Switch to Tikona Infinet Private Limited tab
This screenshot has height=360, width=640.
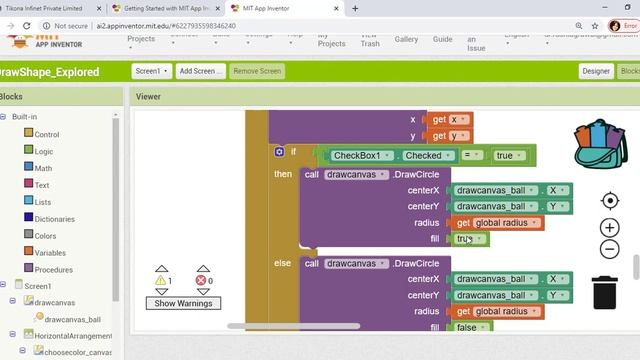(x=44, y=8)
